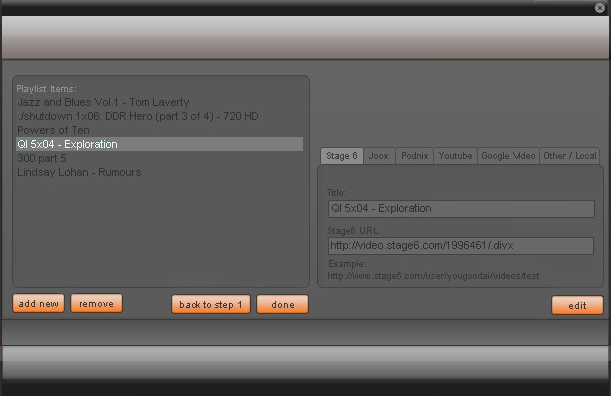611x396 pixels.
Task: Click the done button
Action: [283, 304]
